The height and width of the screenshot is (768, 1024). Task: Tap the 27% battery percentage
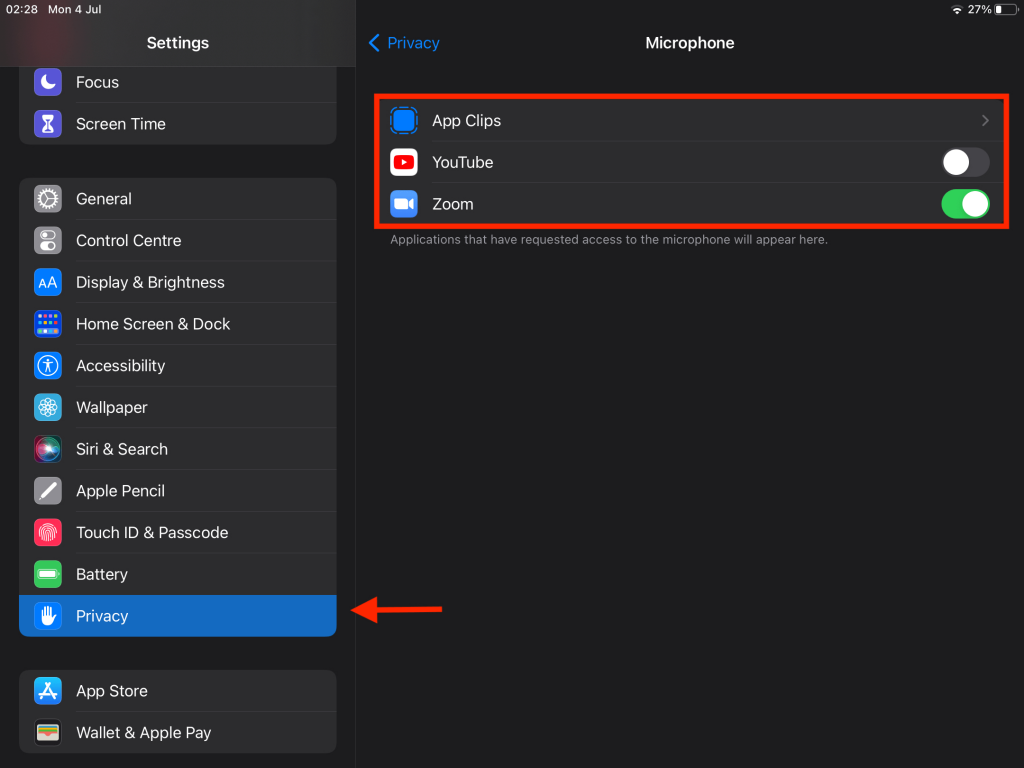coord(980,10)
